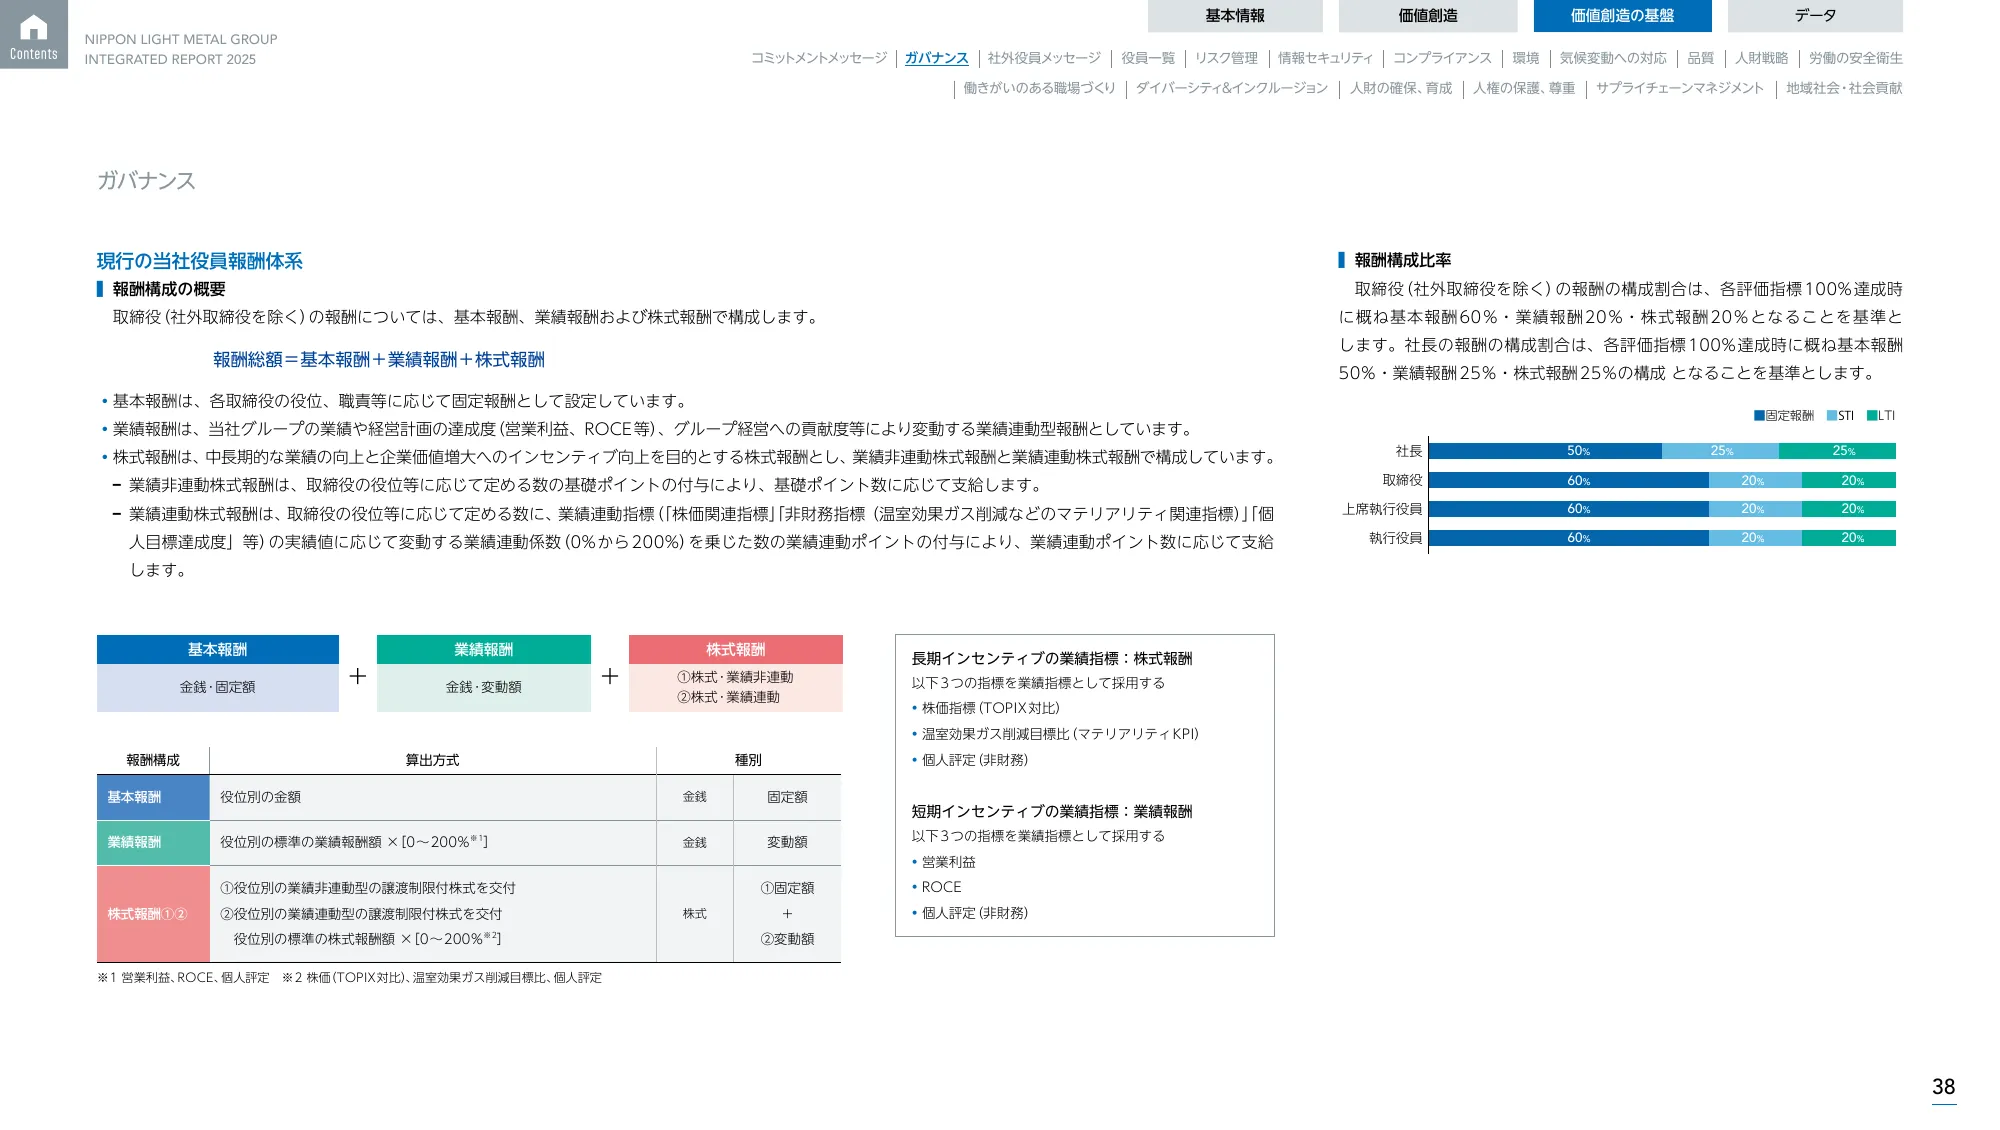The width and height of the screenshot is (2000, 1130).
Task: Open ダイバーシティ&インクルージョン page
Action: (x=1230, y=88)
